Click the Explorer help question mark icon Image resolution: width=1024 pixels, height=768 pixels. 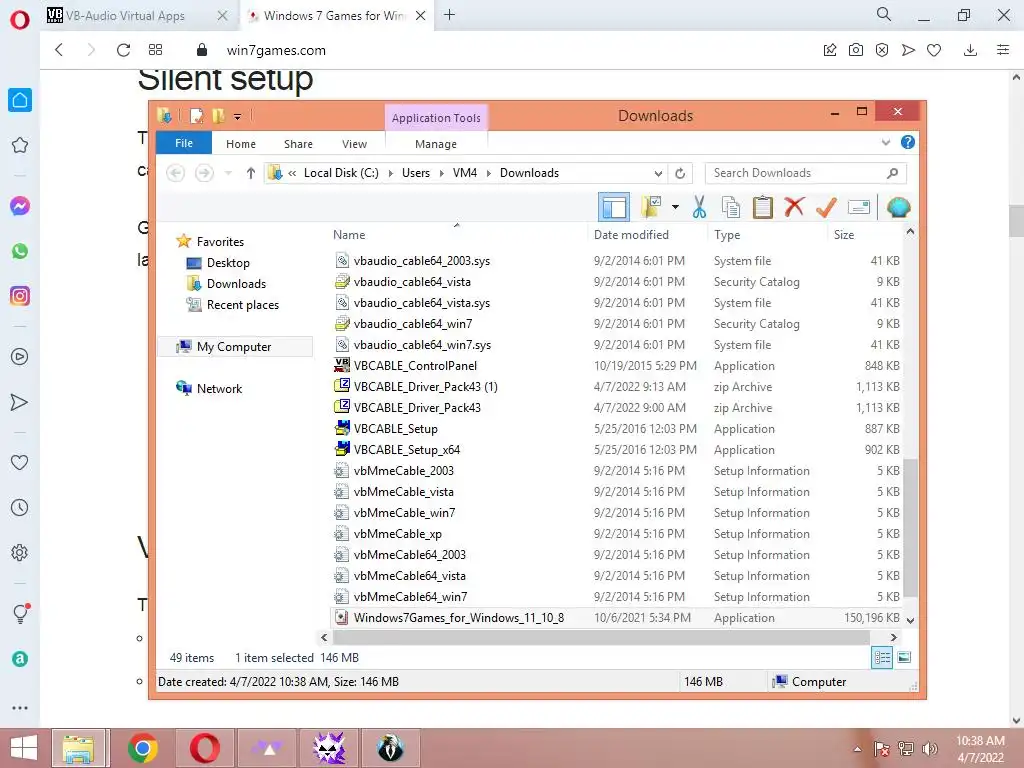coord(908,142)
